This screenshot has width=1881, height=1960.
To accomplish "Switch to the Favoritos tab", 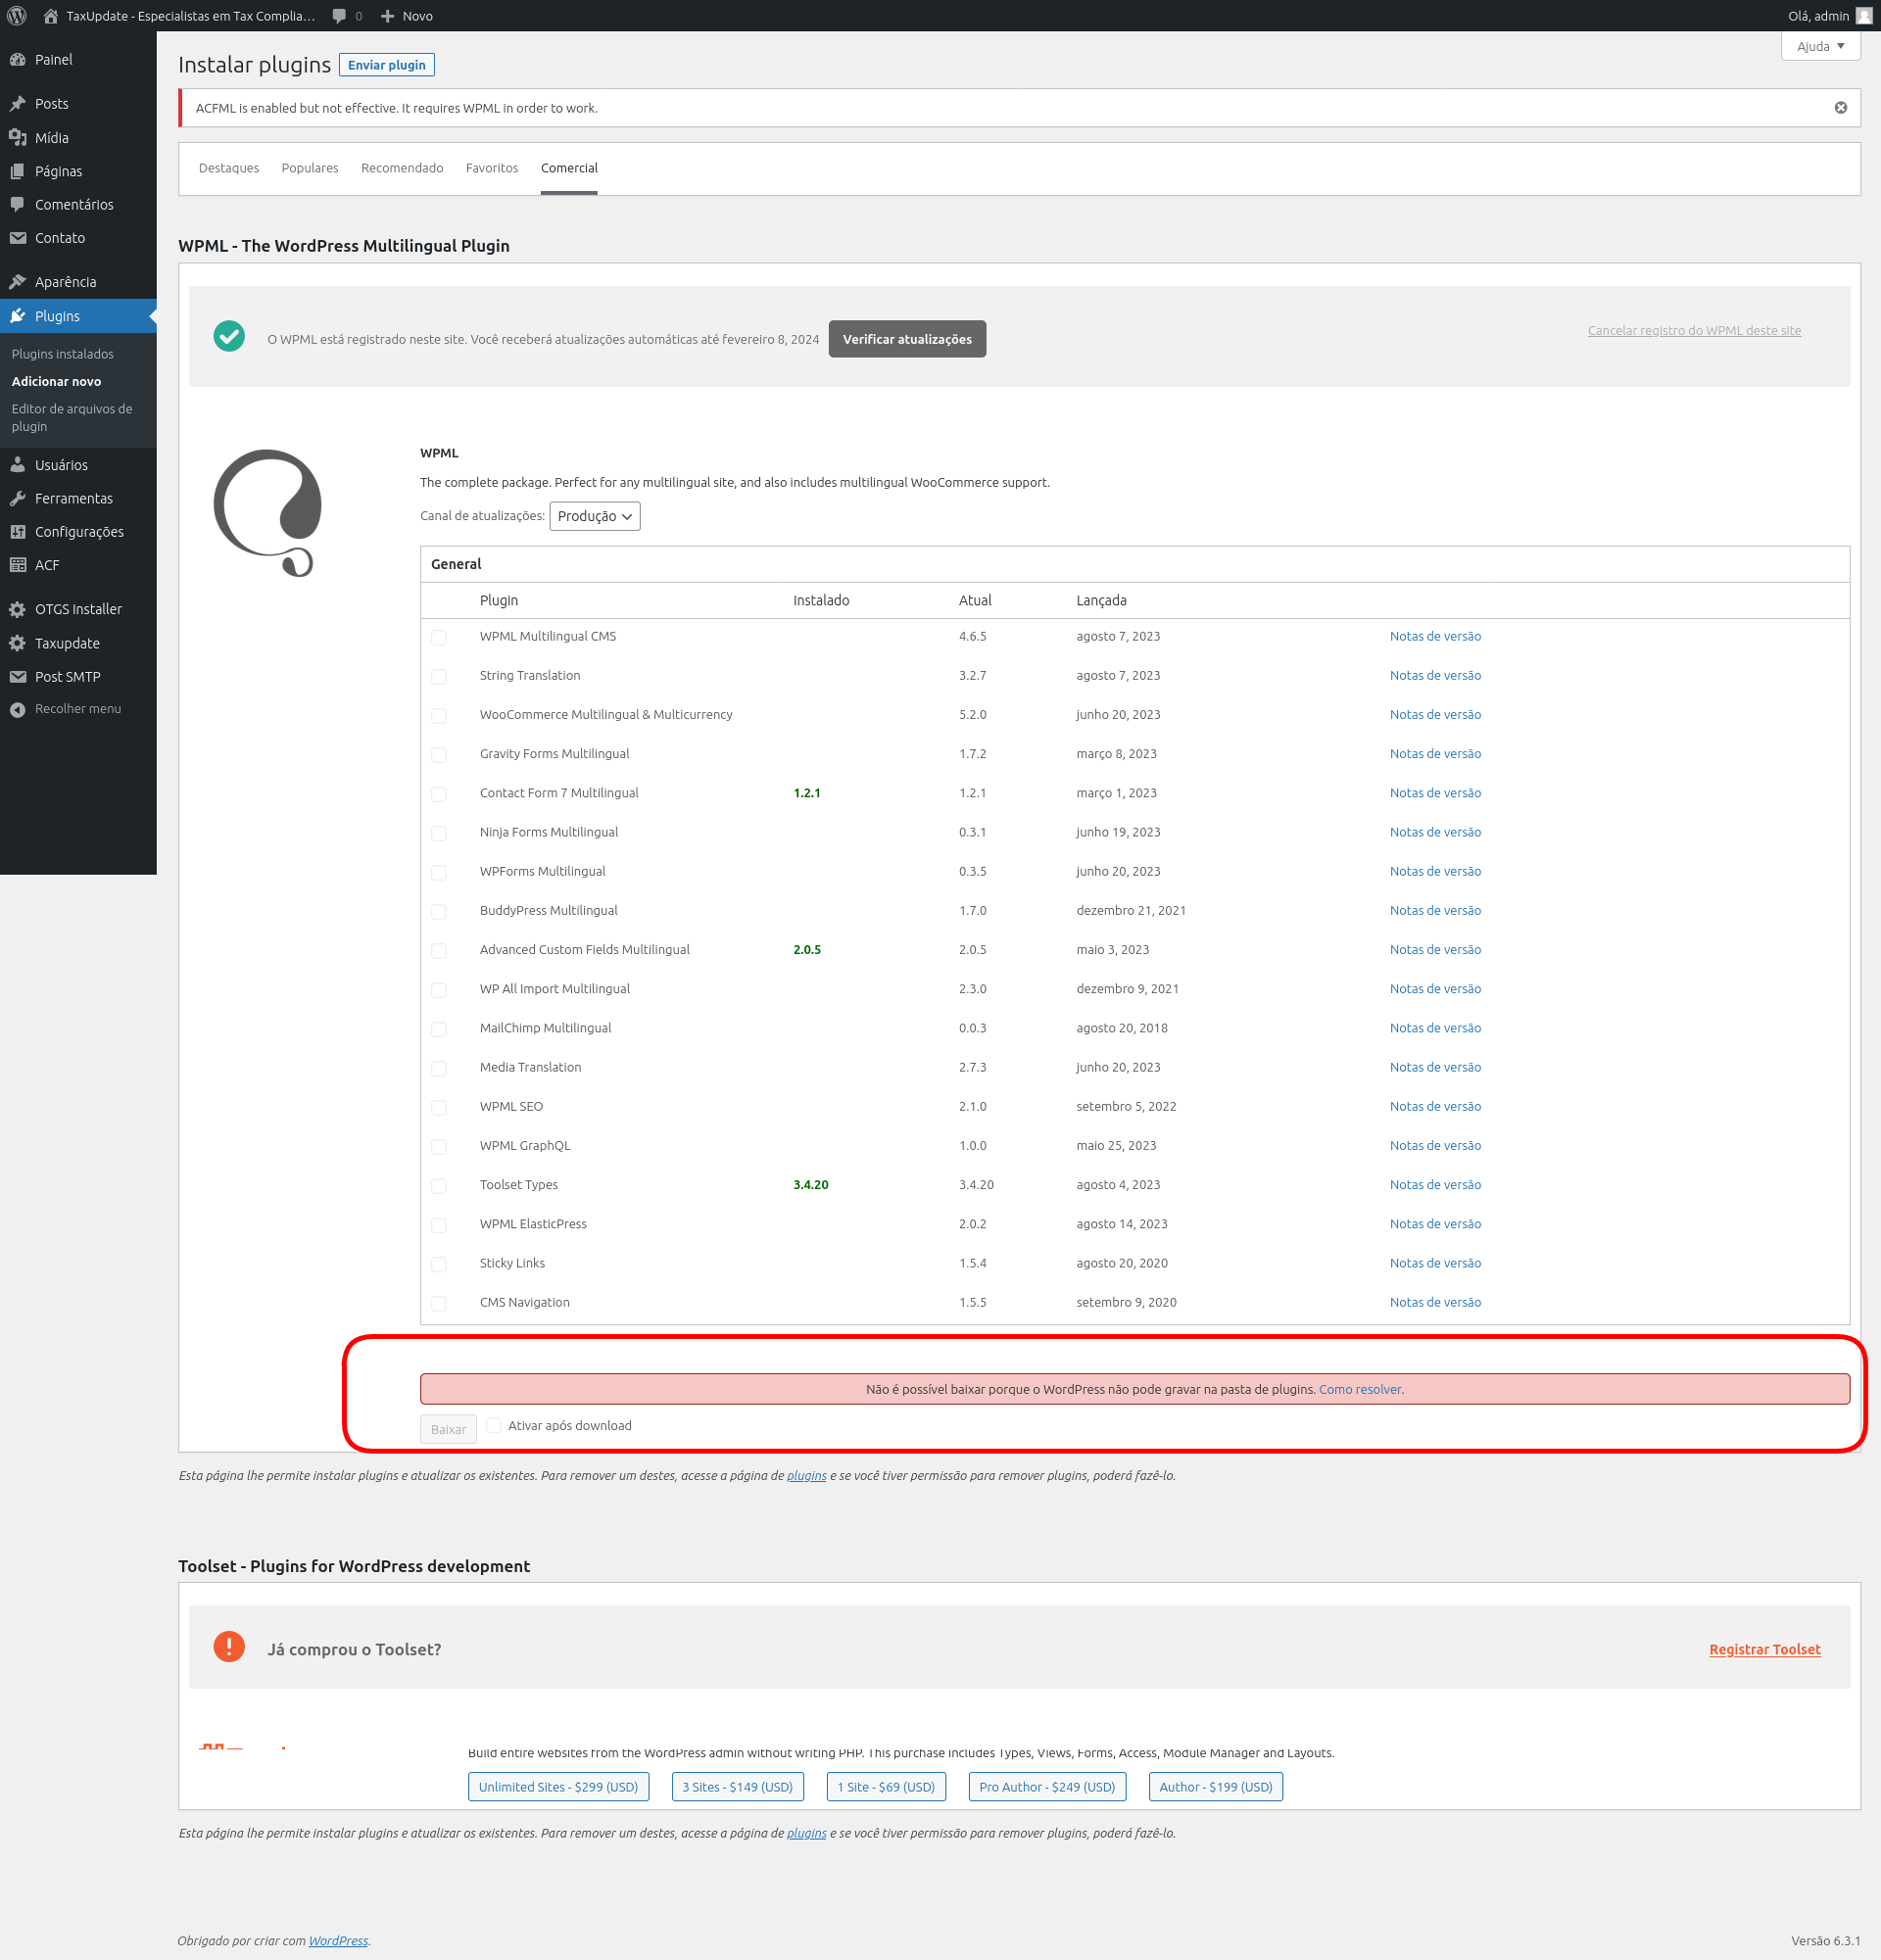I will coord(492,168).
